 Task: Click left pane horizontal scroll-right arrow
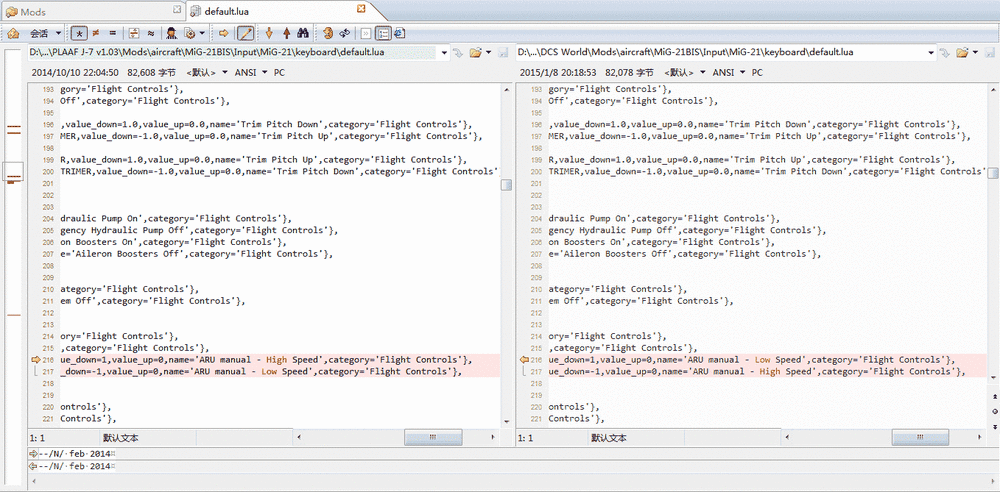point(492,437)
